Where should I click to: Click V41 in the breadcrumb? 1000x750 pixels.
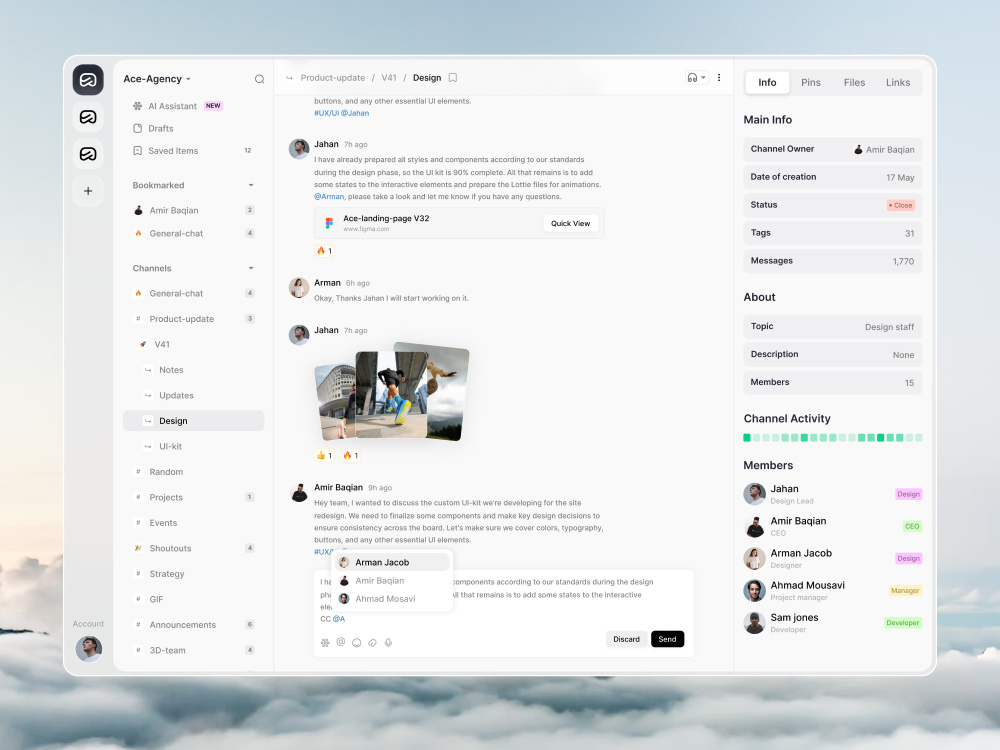click(389, 78)
